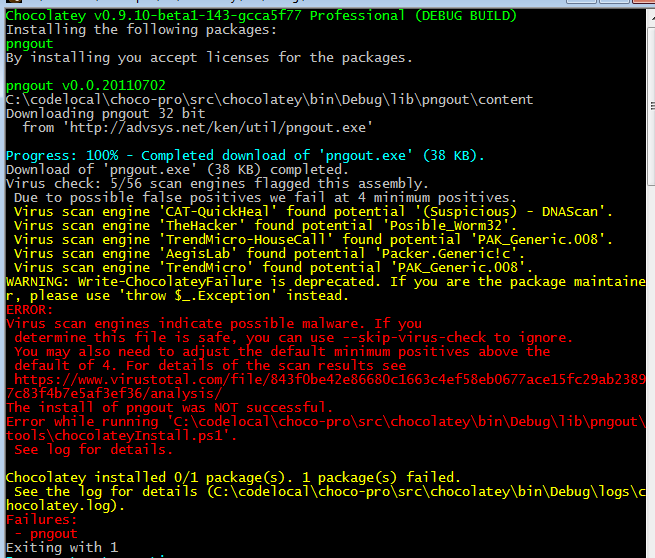Click 'See the log for details' logs path line
This screenshot has height=558, width=655.
(x=330, y=492)
